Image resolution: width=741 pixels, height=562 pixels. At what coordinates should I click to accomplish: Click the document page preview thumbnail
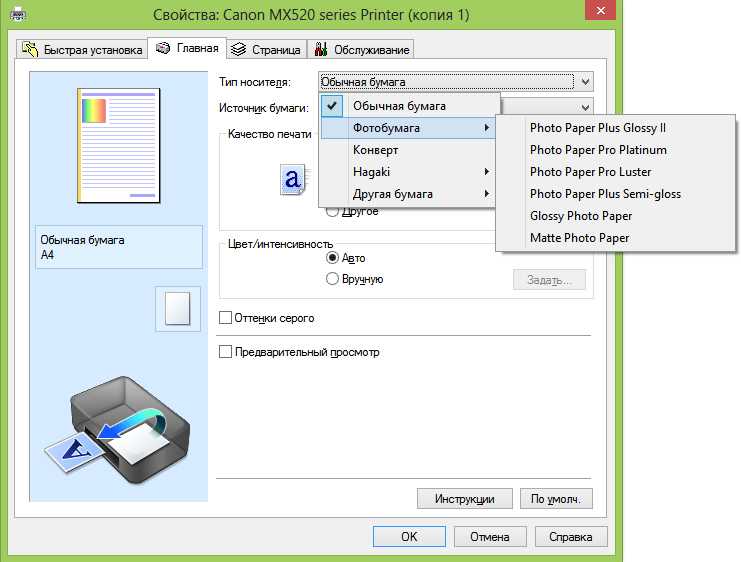coord(119,146)
